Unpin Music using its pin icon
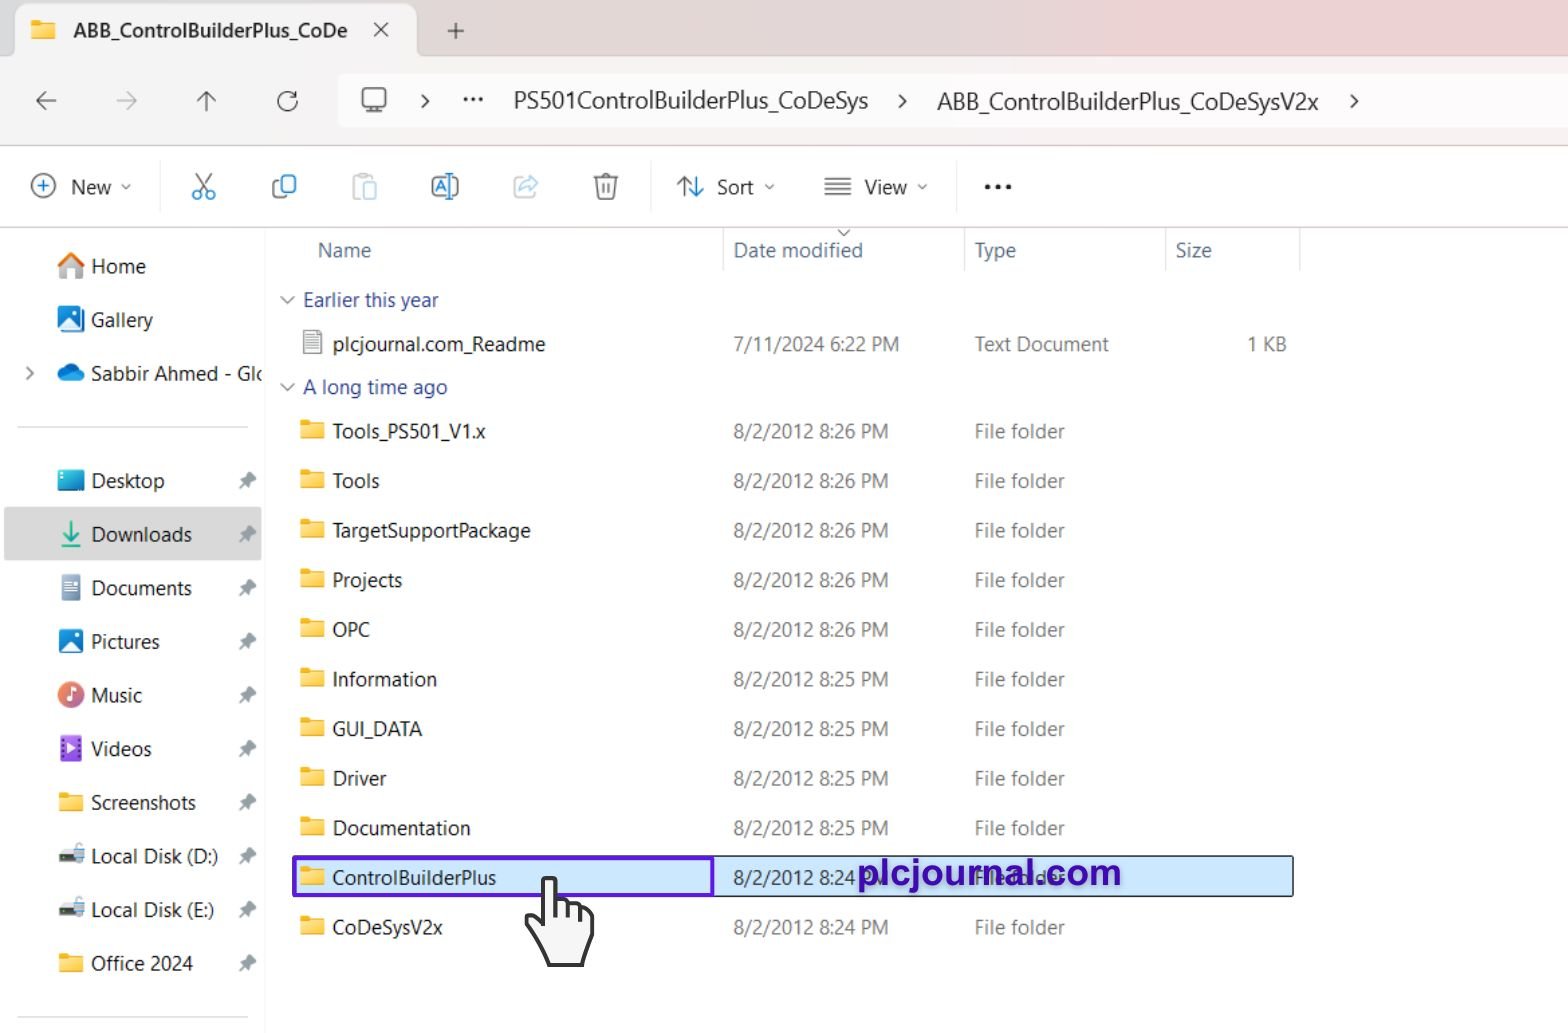This screenshot has height=1033, width=1568. (247, 695)
